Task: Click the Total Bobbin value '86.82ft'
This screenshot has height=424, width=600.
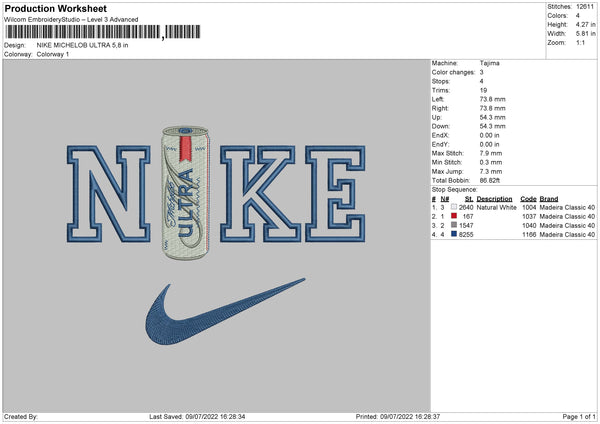Action: pyautogui.click(x=490, y=181)
